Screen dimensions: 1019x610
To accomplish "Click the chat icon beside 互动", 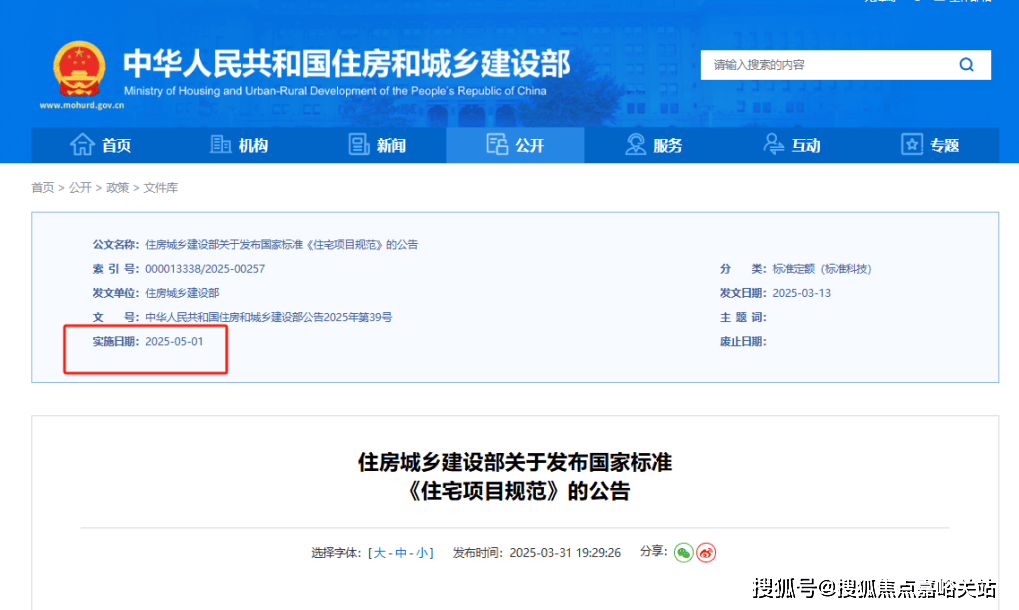I will [774, 145].
